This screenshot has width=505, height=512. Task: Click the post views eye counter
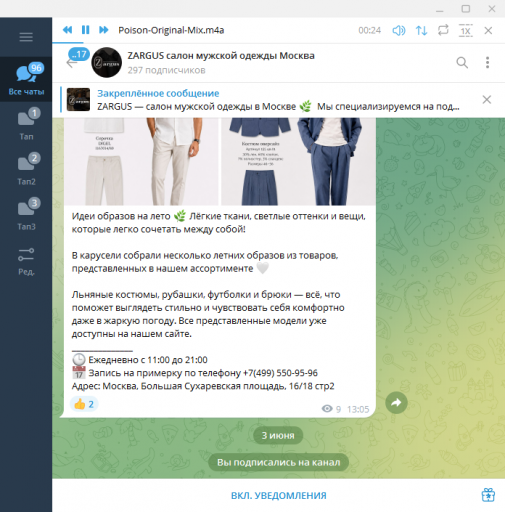[x=331, y=409]
